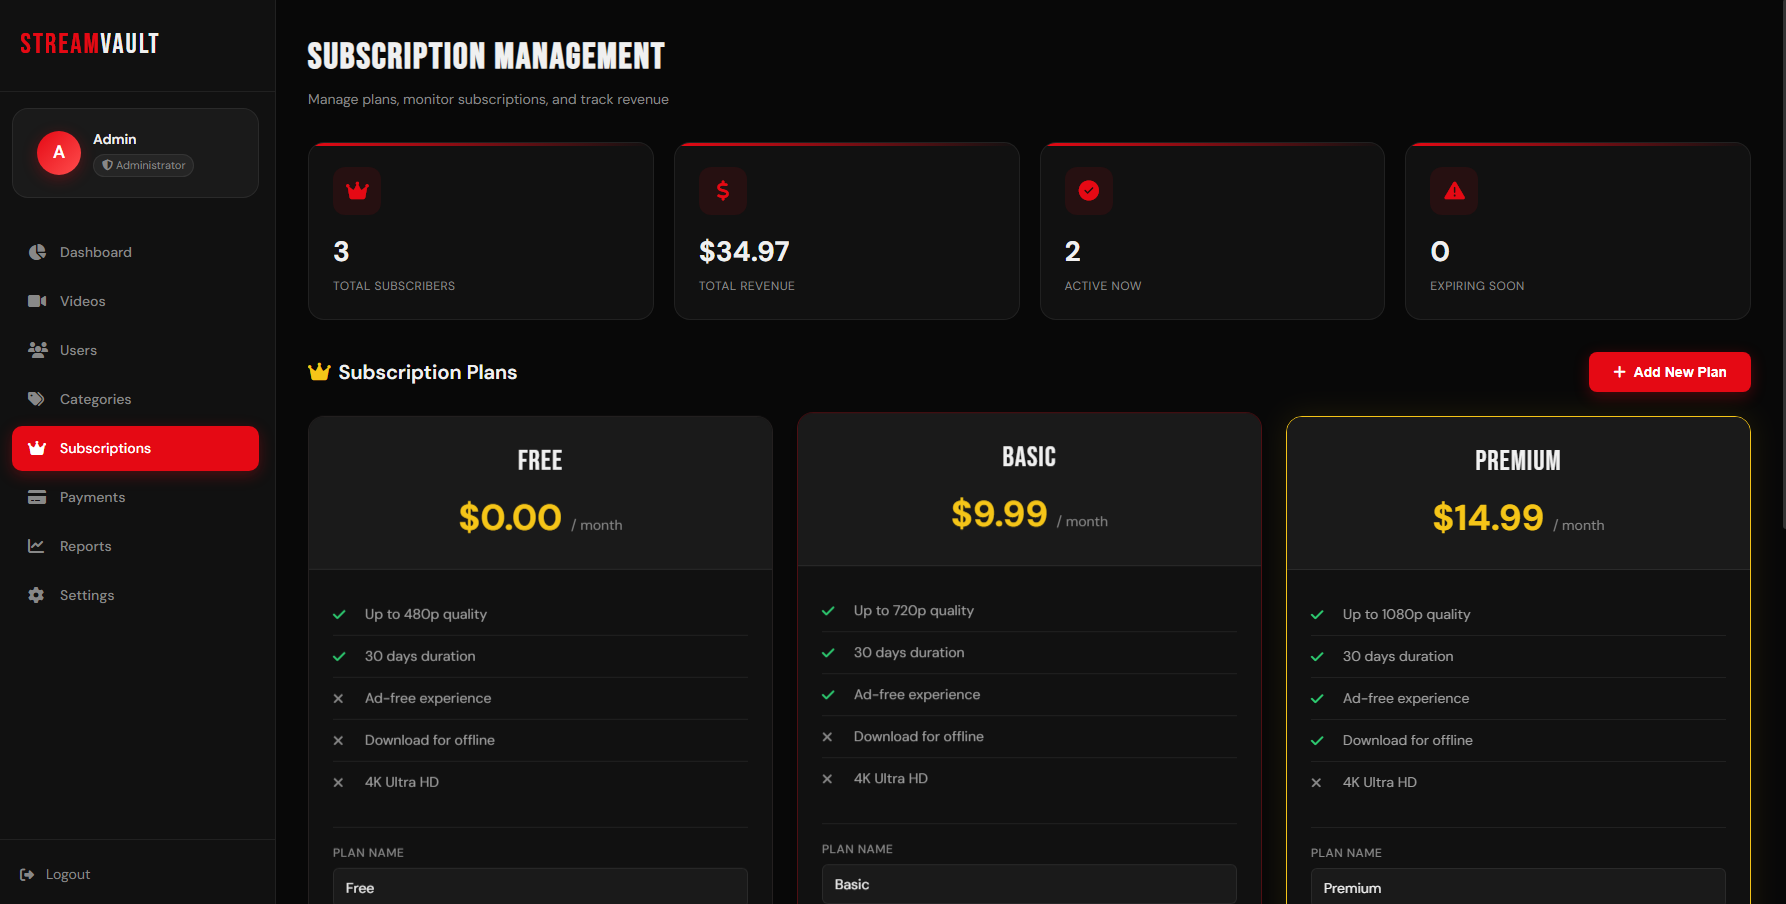Viewport: 1786px width, 904px height.
Task: Go to the Payments section
Action: coord(92,497)
